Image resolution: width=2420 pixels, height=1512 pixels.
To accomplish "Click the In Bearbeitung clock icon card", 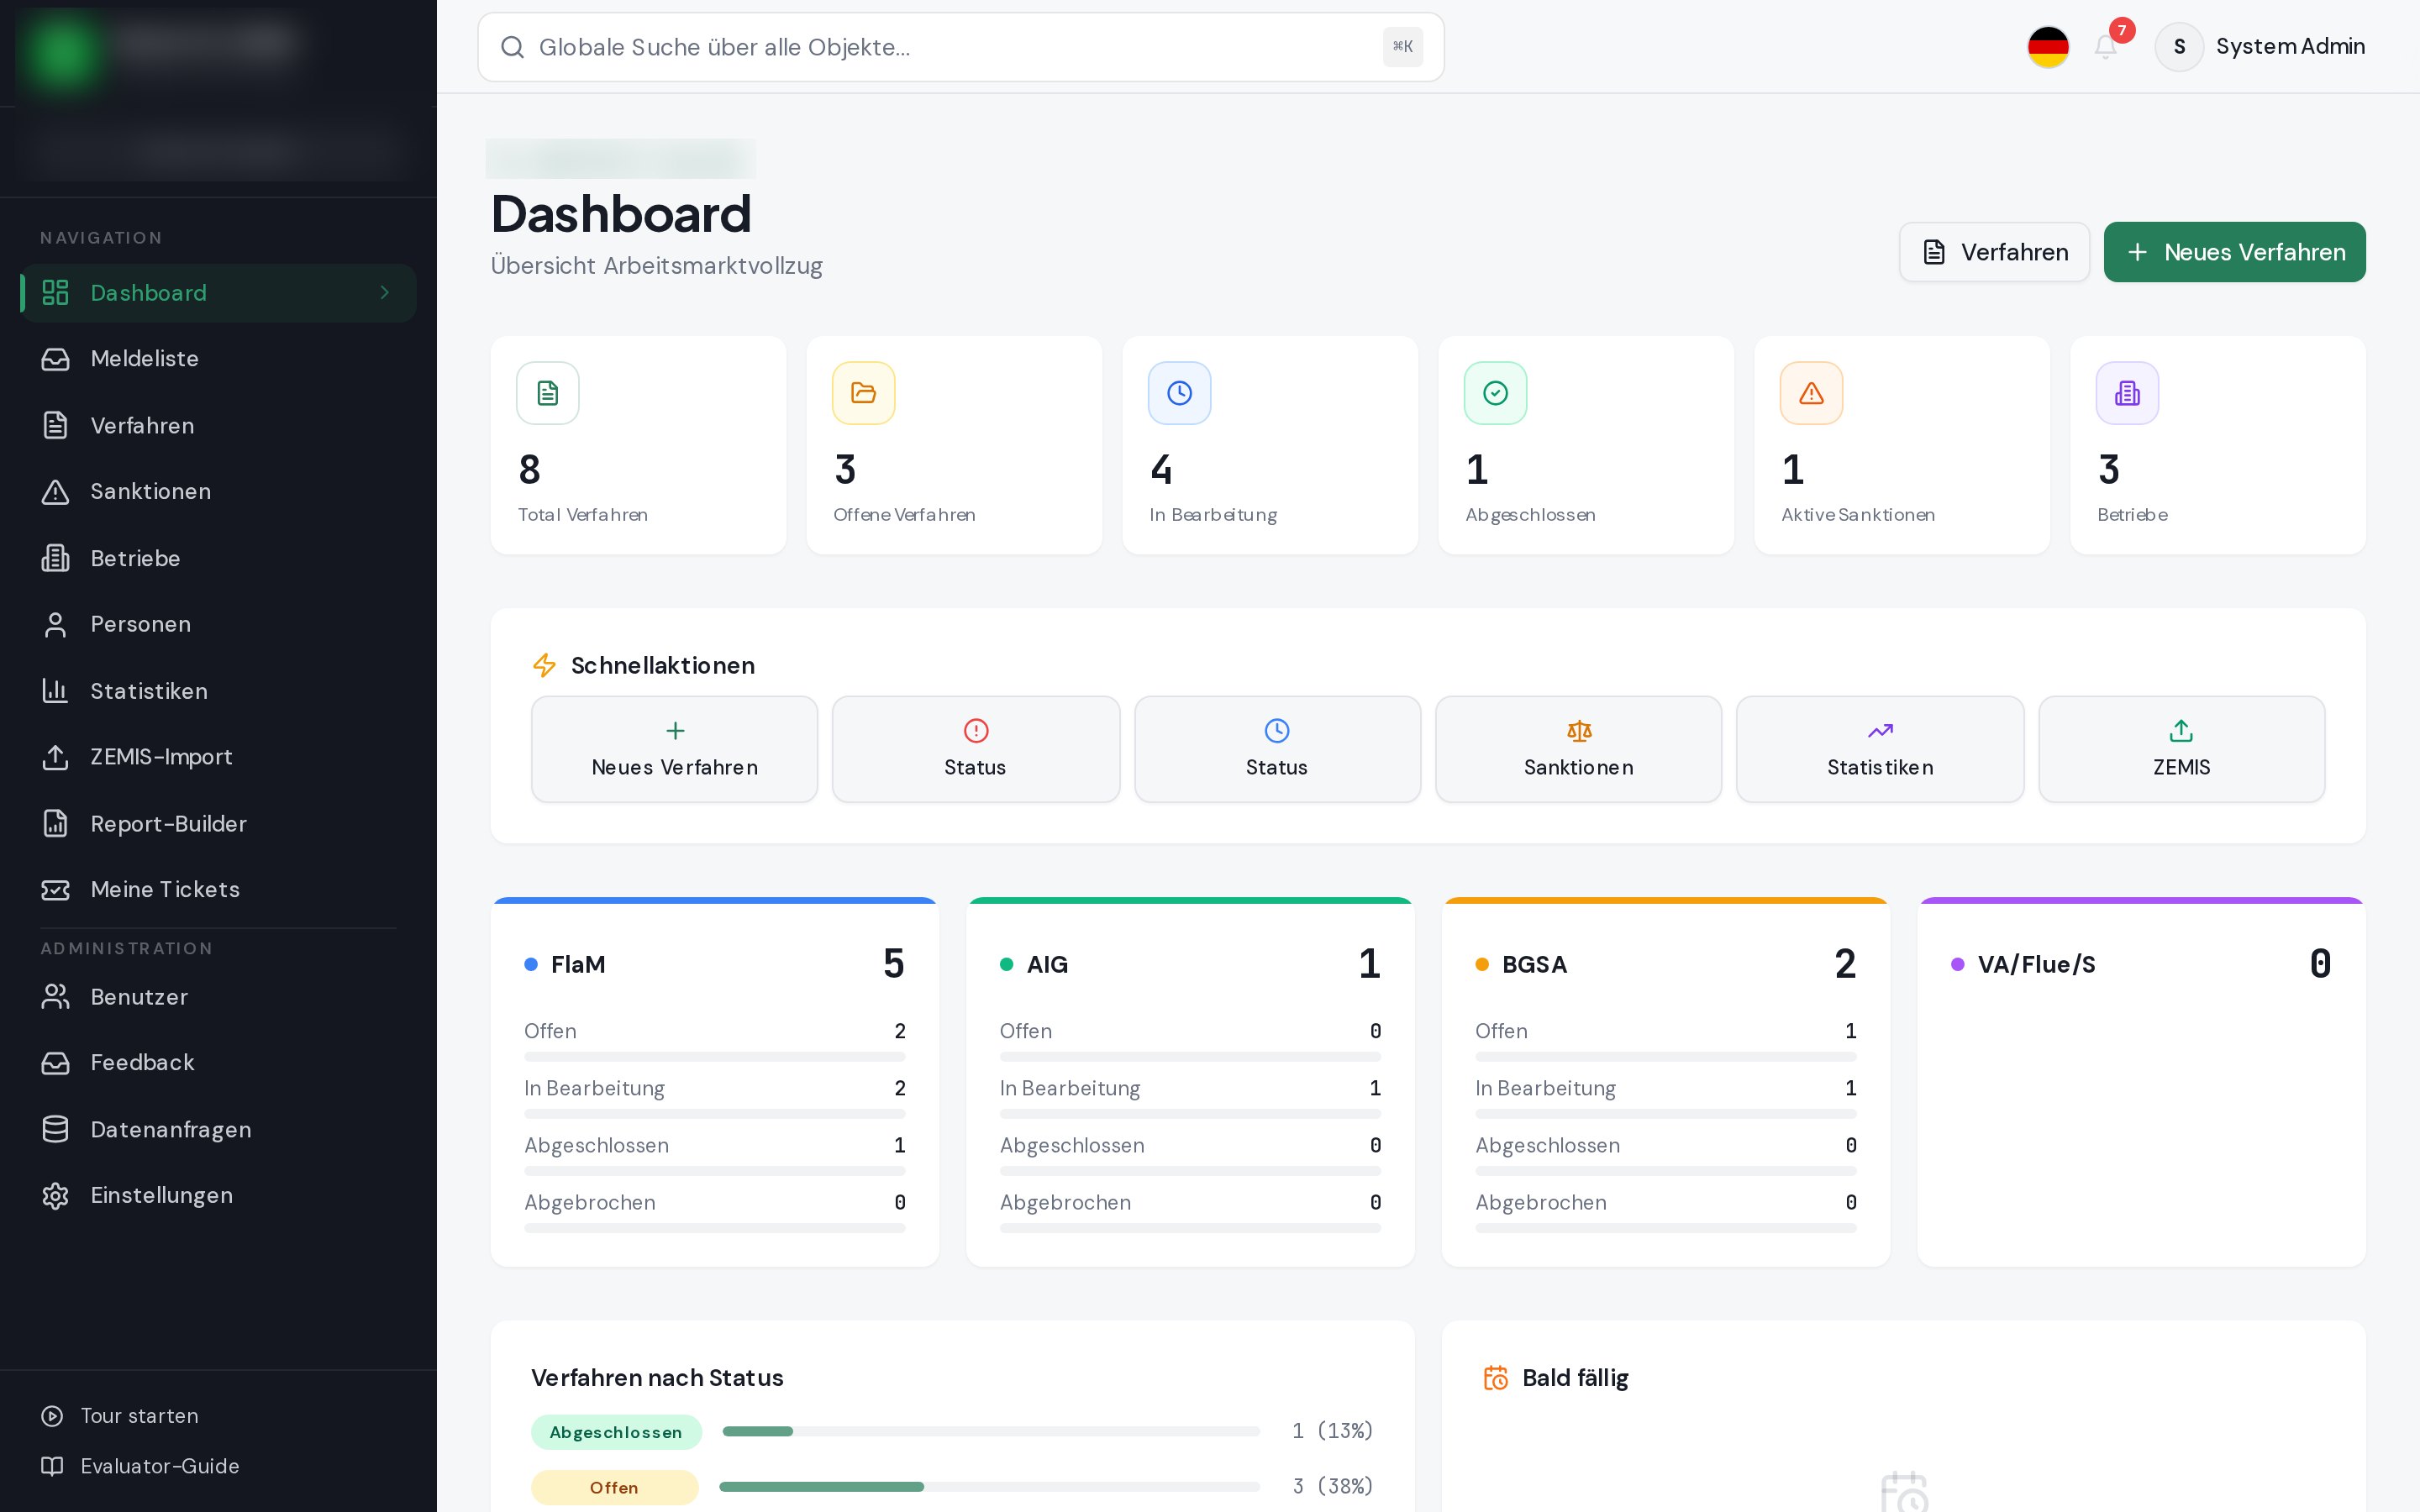I will click(1180, 393).
